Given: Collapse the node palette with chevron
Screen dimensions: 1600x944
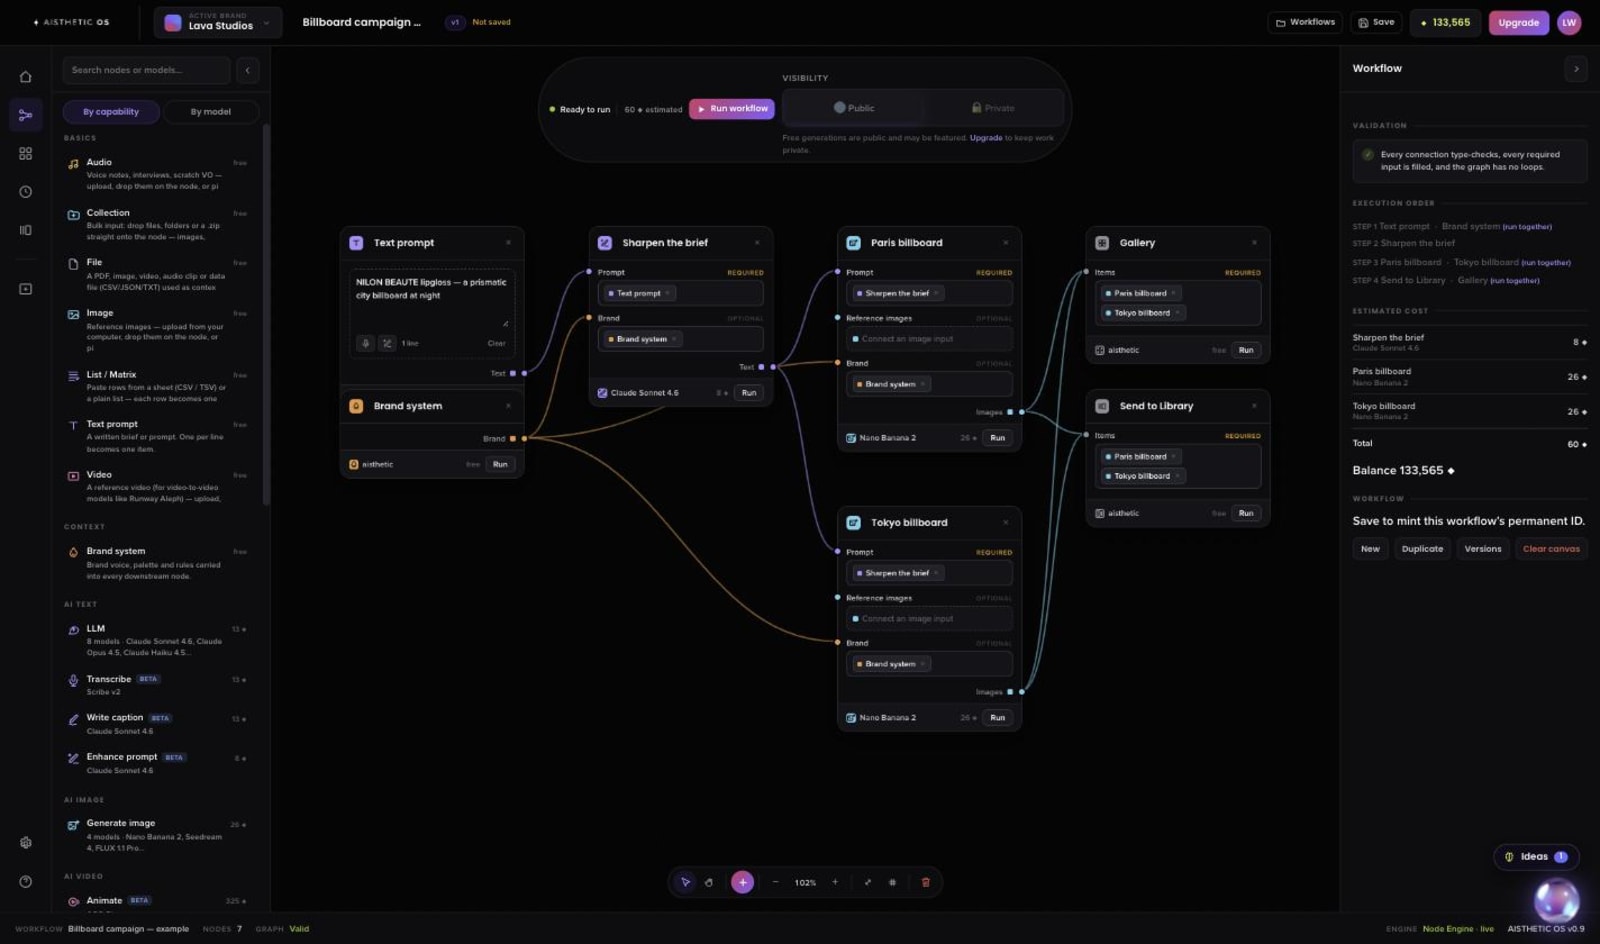Looking at the screenshot, I should coord(248,70).
